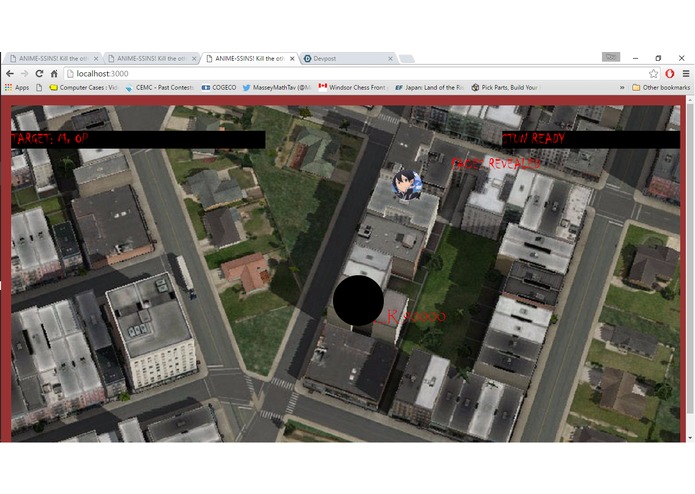Open a new tab with the tab button
Screen dimensions: 695x494
pyautogui.click(x=406, y=59)
